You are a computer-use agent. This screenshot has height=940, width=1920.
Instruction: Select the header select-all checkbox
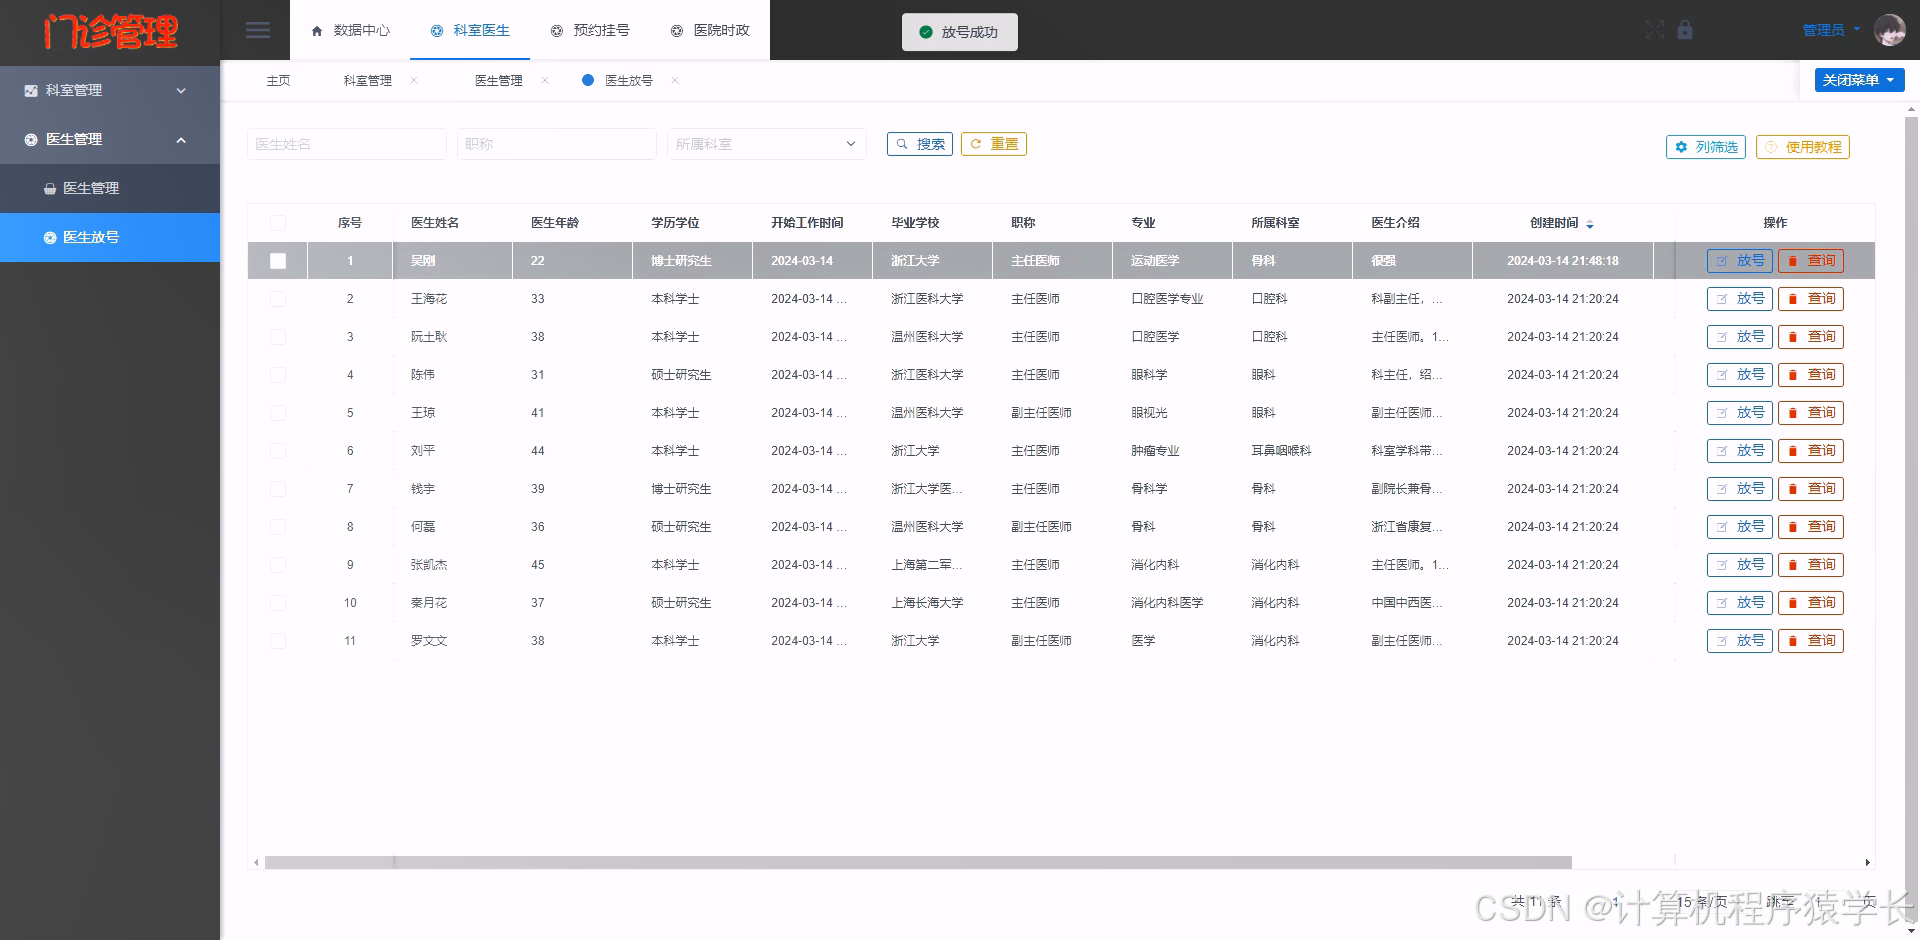pyautogui.click(x=278, y=223)
